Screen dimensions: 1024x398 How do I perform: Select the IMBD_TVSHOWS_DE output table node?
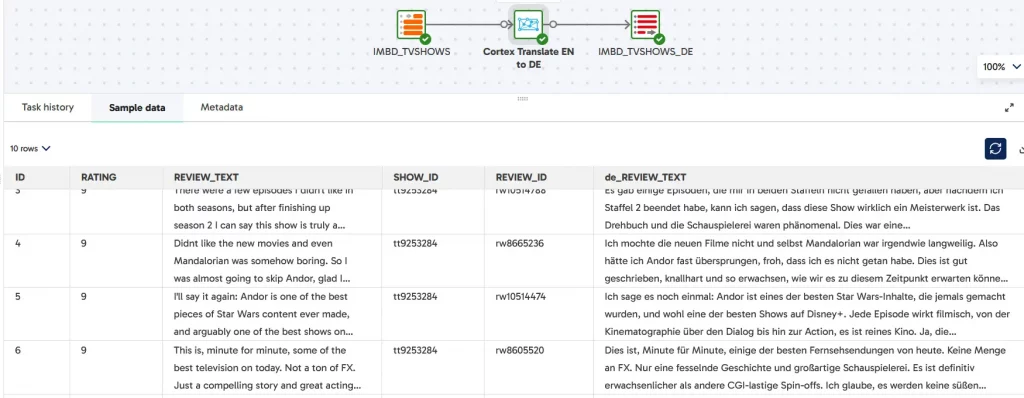[x=645, y=25]
